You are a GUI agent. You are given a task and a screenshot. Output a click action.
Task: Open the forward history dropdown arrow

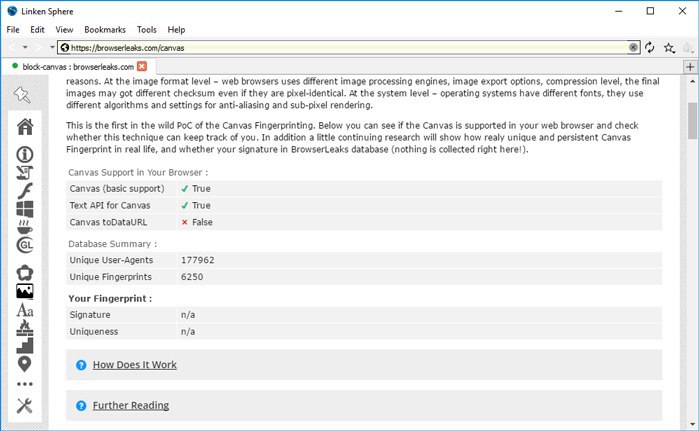click(x=52, y=47)
